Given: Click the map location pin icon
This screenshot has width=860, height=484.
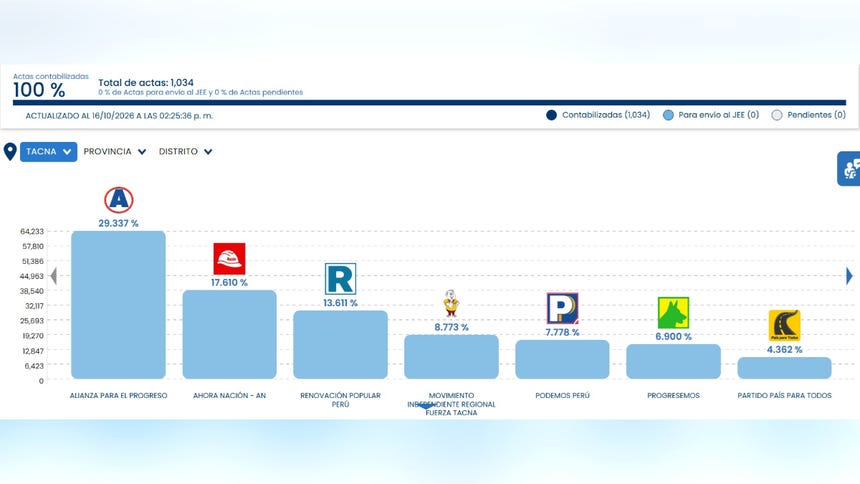Looking at the screenshot, I should (10, 151).
